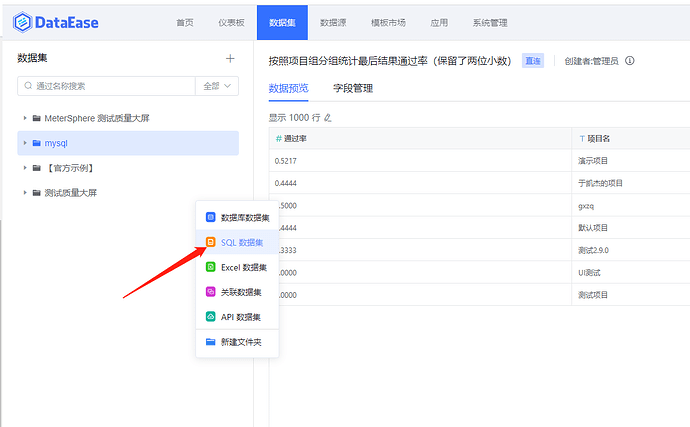Click the 新建文件夹 folder icon
This screenshot has width=690, height=427.
(211, 342)
